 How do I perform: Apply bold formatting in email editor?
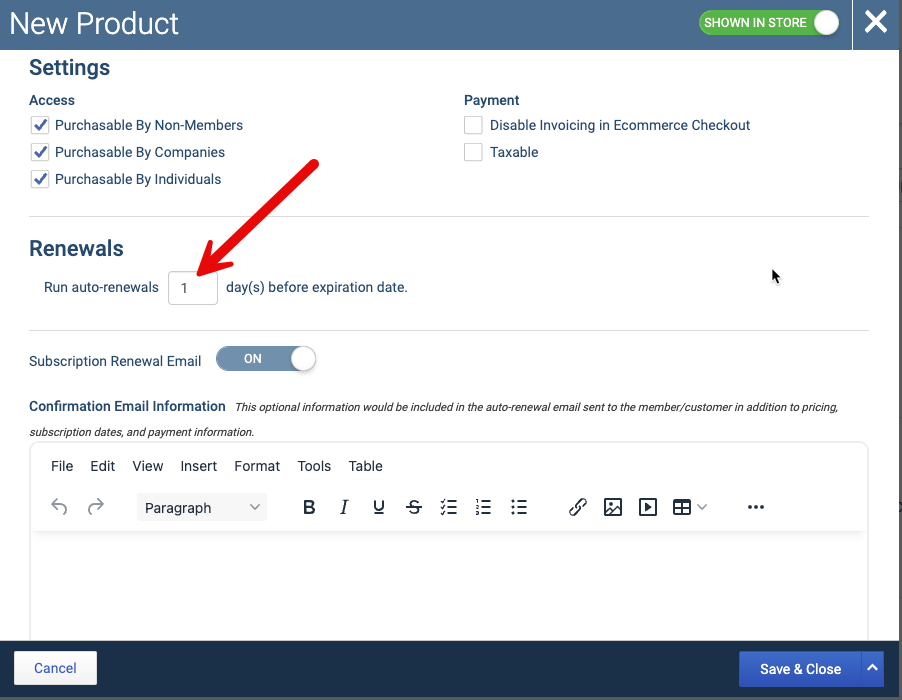309,507
